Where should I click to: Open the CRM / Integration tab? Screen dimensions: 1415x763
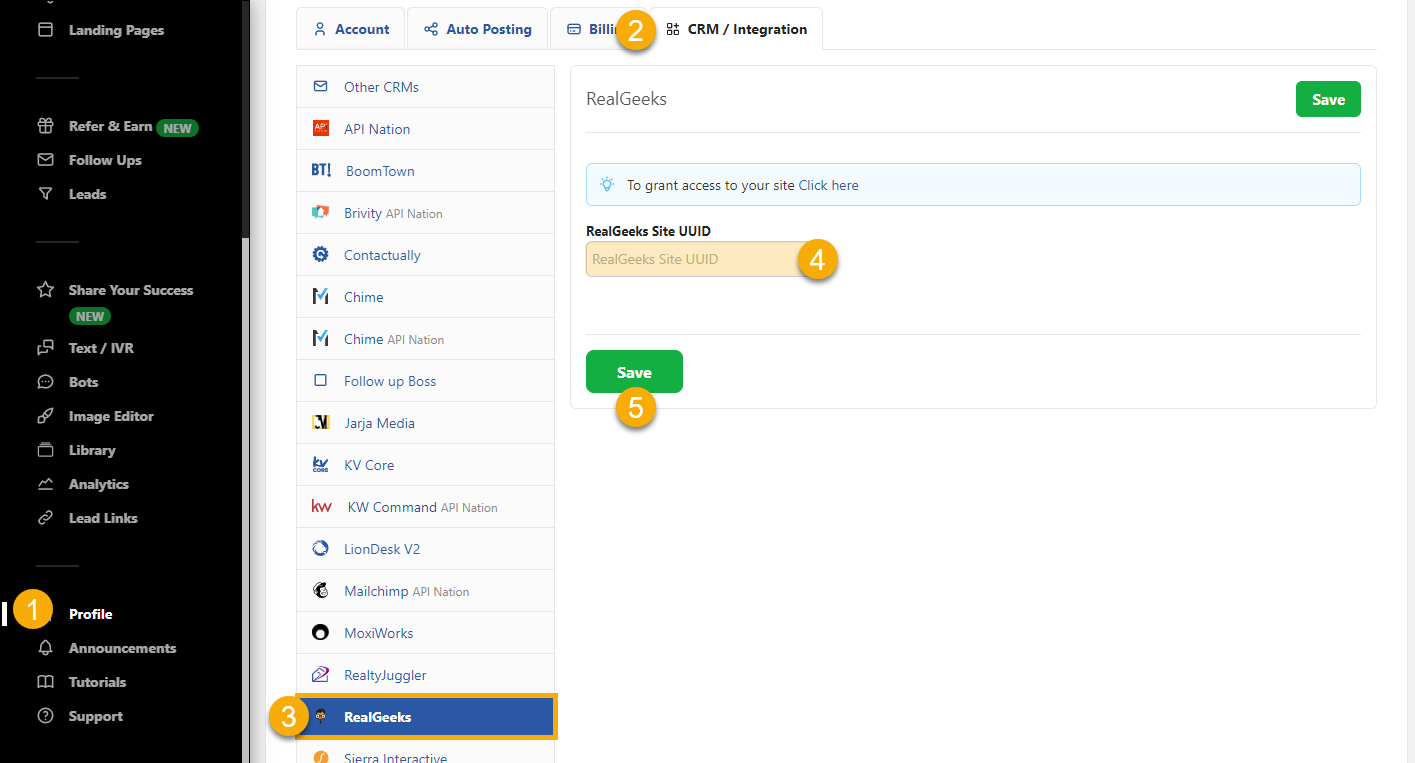tap(736, 29)
